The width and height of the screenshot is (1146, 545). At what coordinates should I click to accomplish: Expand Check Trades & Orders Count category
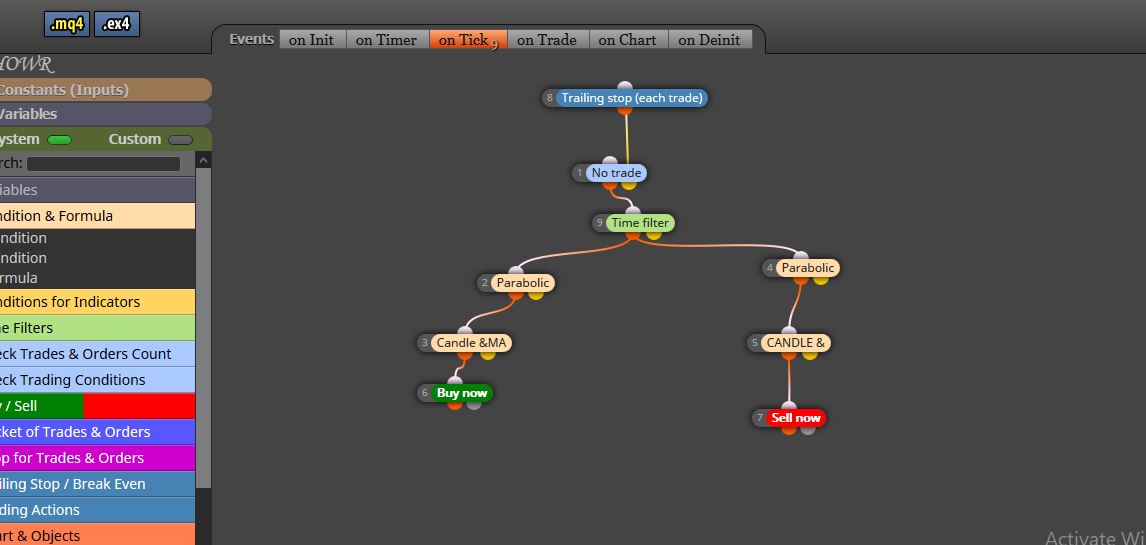click(x=97, y=354)
